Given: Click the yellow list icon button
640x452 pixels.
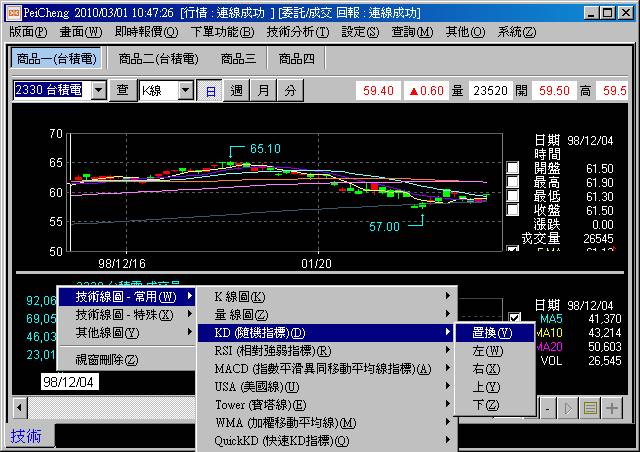Looking at the screenshot, I should pyautogui.click(x=590, y=408).
